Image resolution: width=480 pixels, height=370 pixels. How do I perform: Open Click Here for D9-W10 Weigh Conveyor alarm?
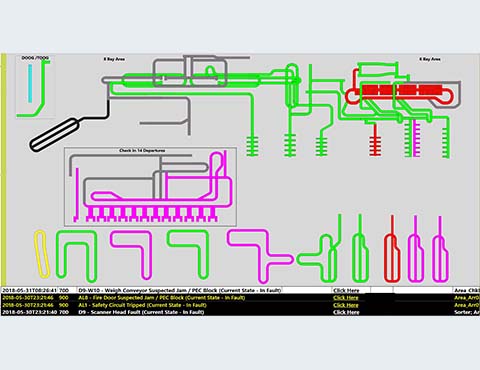pyautogui.click(x=346, y=290)
